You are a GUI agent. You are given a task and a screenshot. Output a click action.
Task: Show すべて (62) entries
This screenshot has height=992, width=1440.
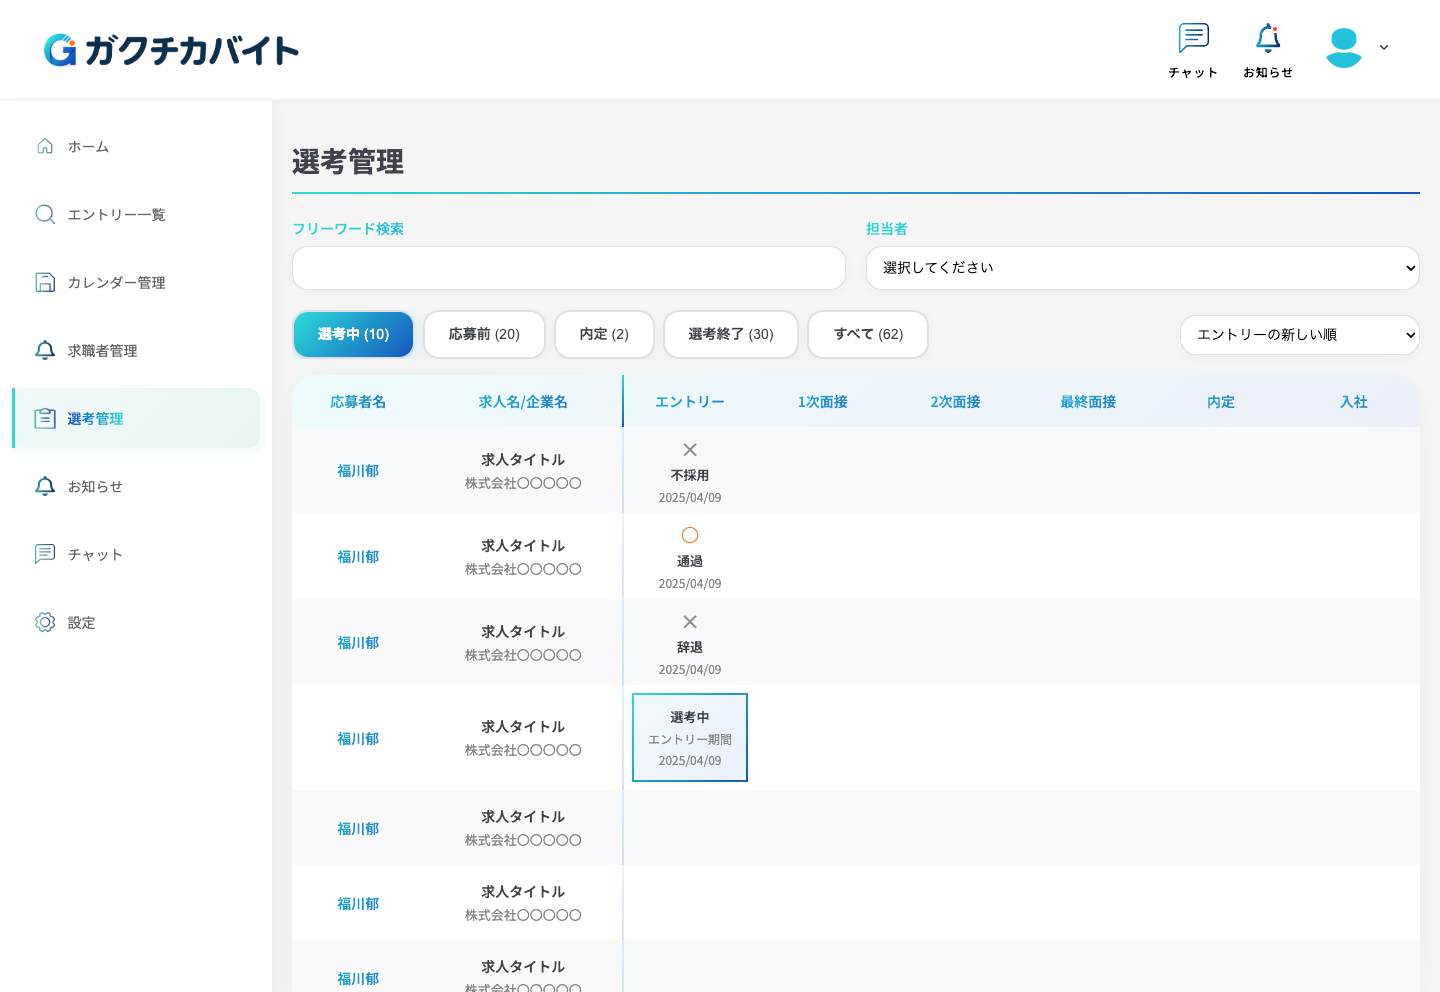click(x=867, y=334)
